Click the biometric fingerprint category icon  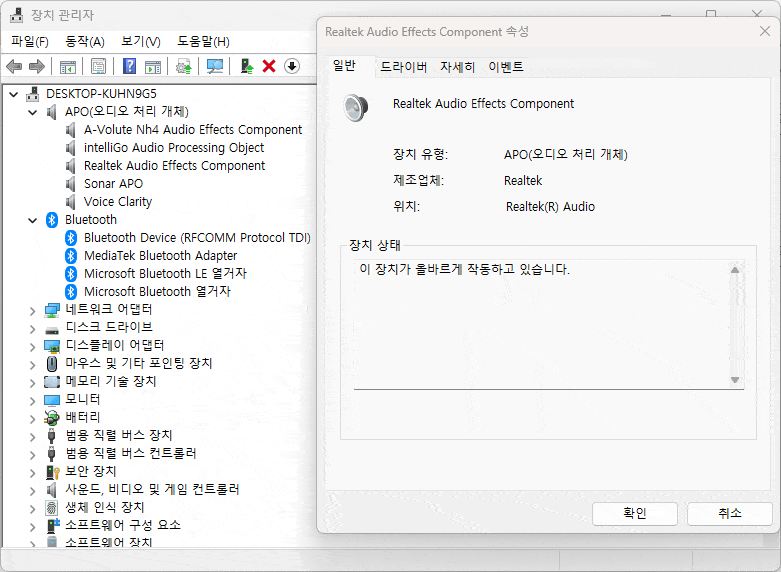(52, 508)
